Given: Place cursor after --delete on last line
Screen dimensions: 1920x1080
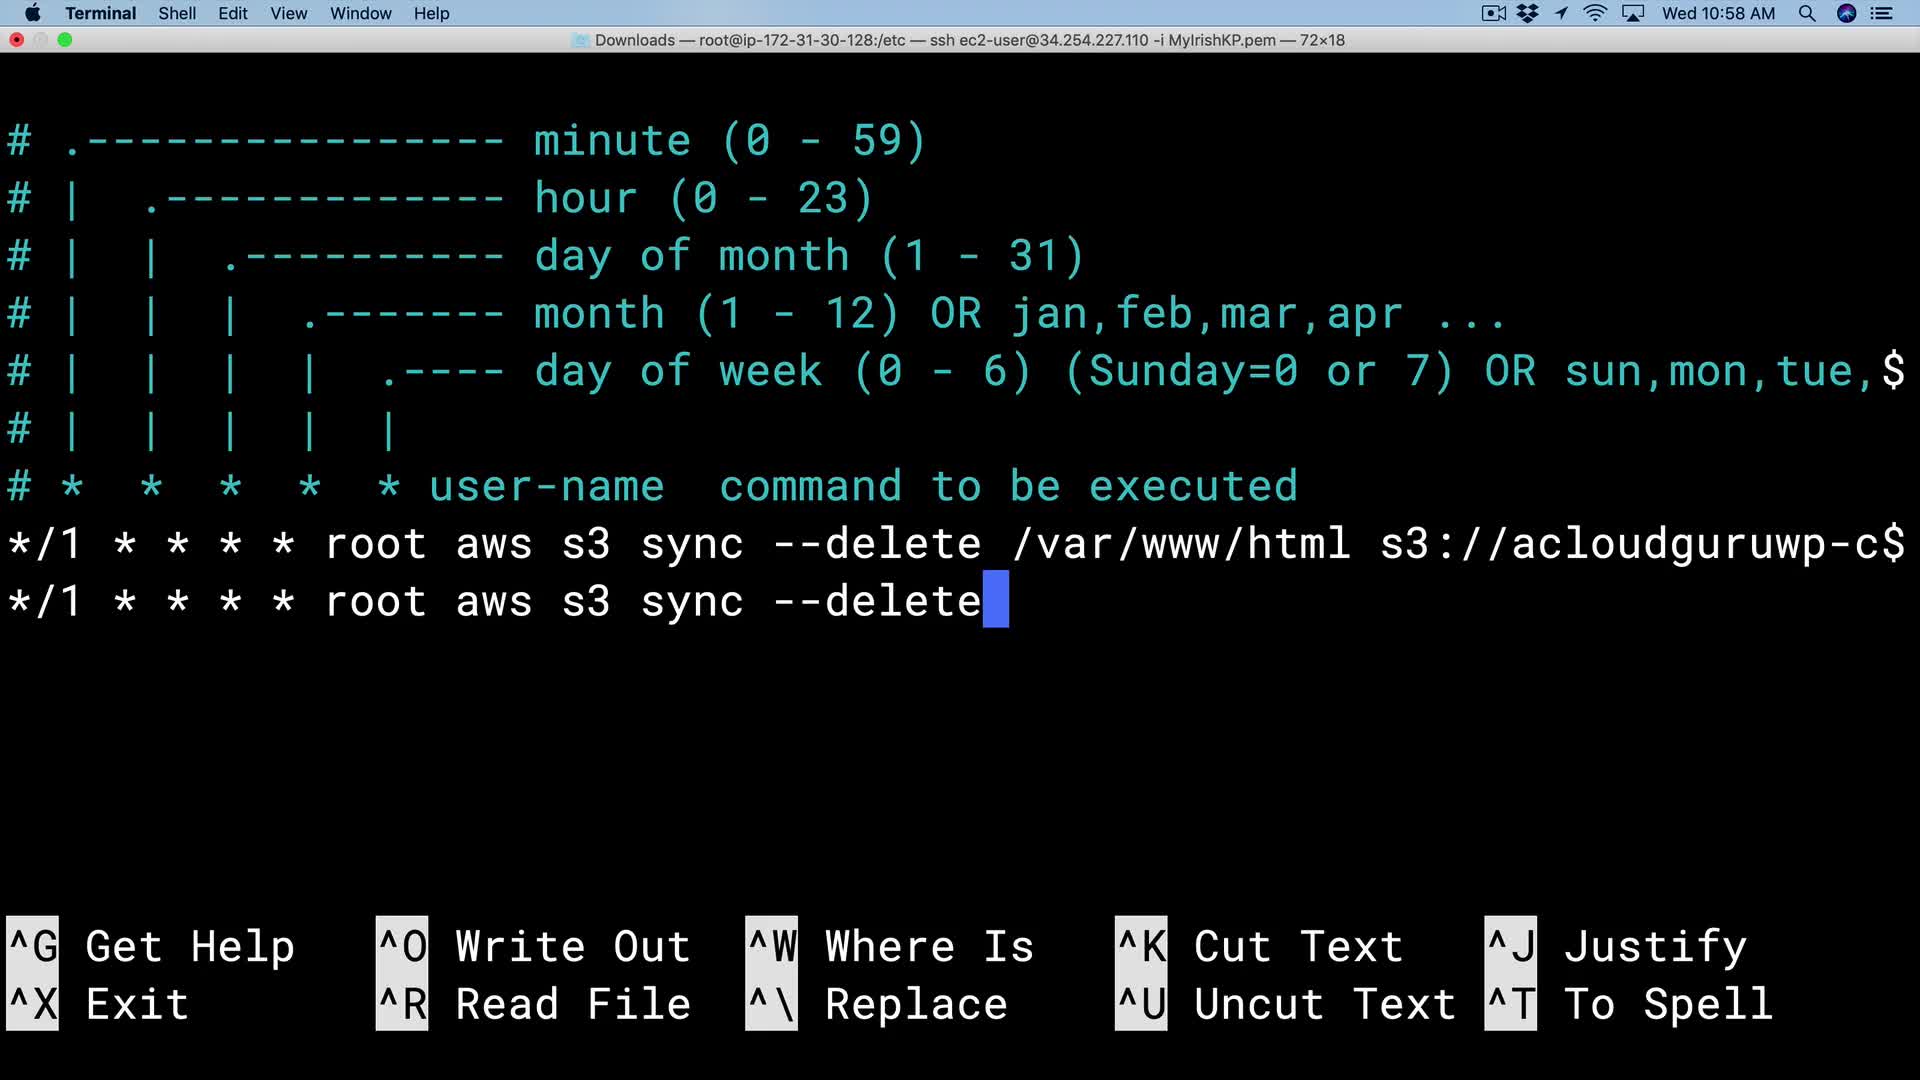Looking at the screenshot, I should click(995, 601).
